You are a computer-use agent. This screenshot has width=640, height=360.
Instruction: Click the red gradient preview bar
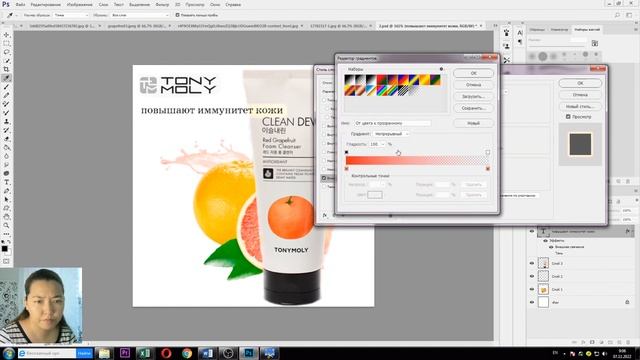[417, 160]
